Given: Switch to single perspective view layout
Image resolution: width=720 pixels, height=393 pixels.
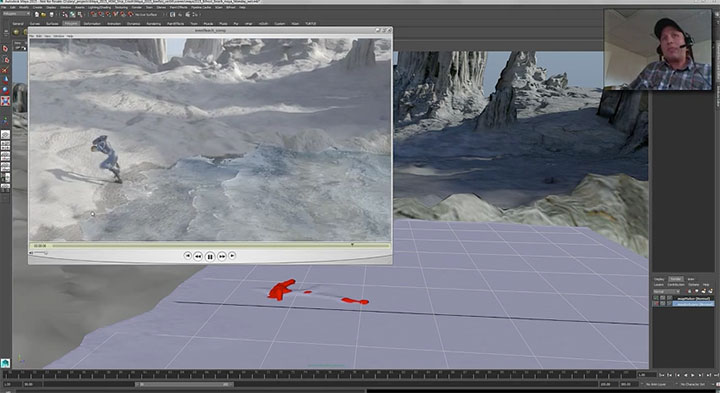Looking at the screenshot, I should tap(6, 135).
